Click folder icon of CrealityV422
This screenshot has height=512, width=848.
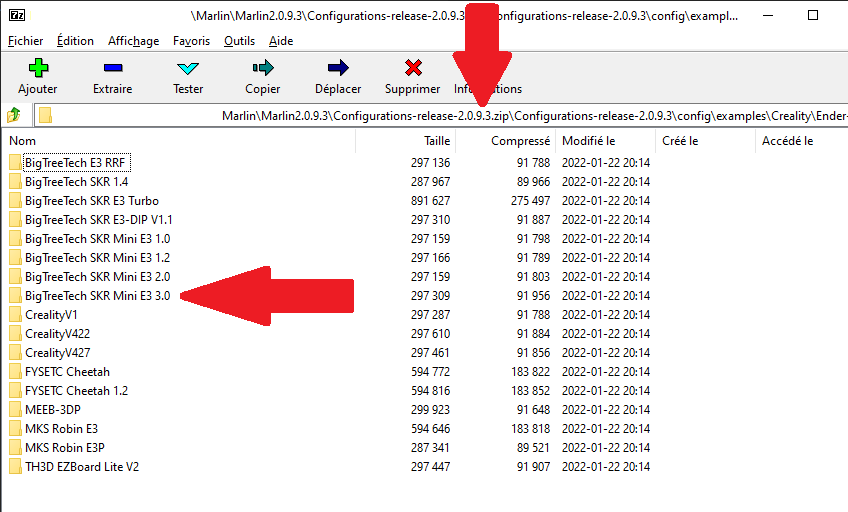pyautogui.click(x=16, y=334)
